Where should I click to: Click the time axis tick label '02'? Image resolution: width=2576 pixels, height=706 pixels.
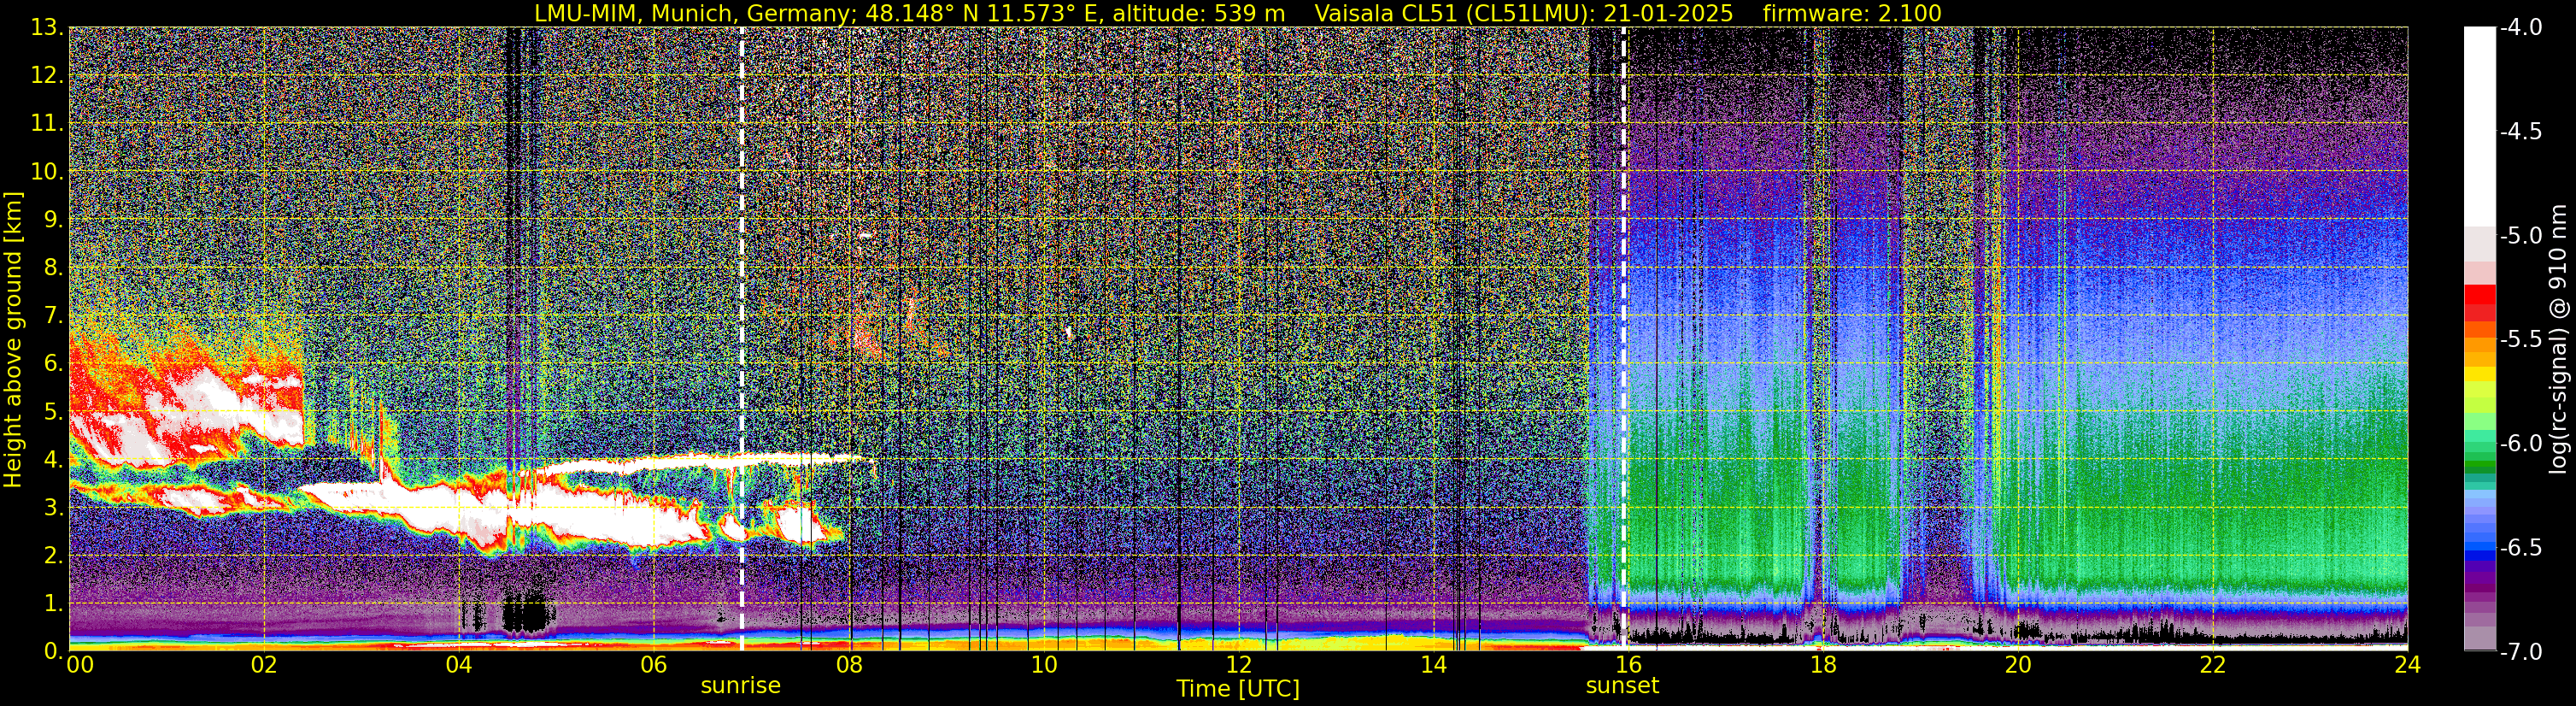tap(263, 666)
